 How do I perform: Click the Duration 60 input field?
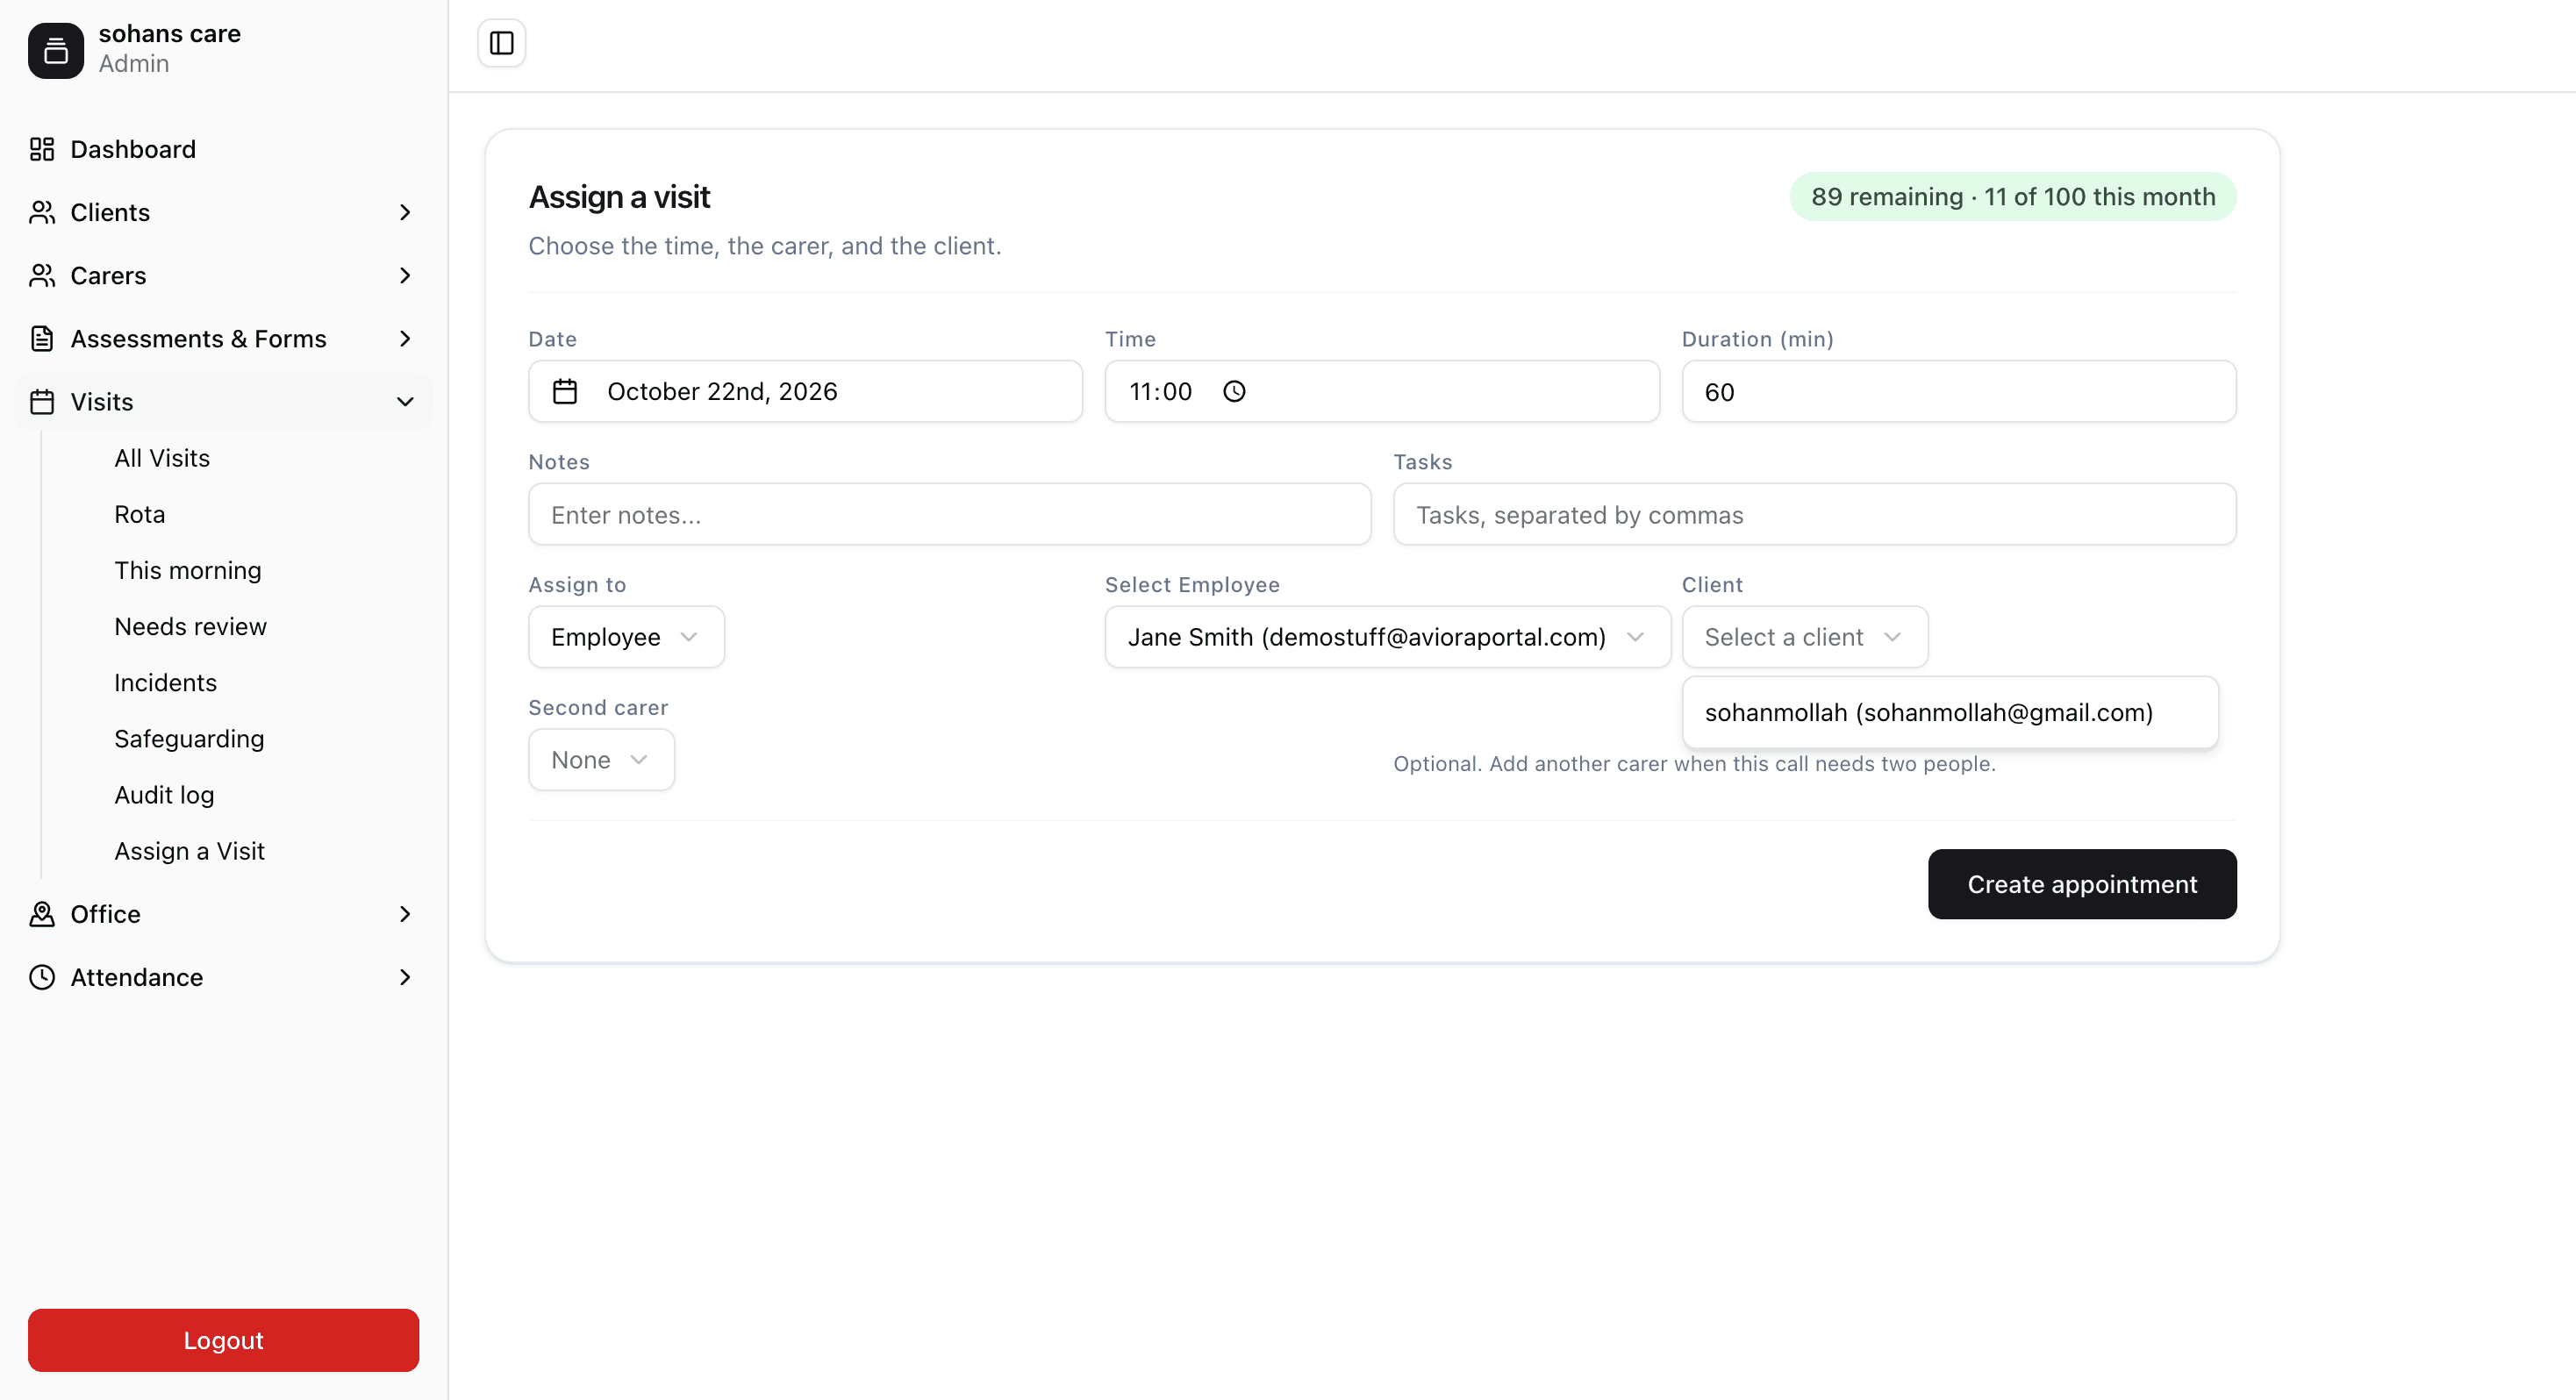click(1958, 391)
